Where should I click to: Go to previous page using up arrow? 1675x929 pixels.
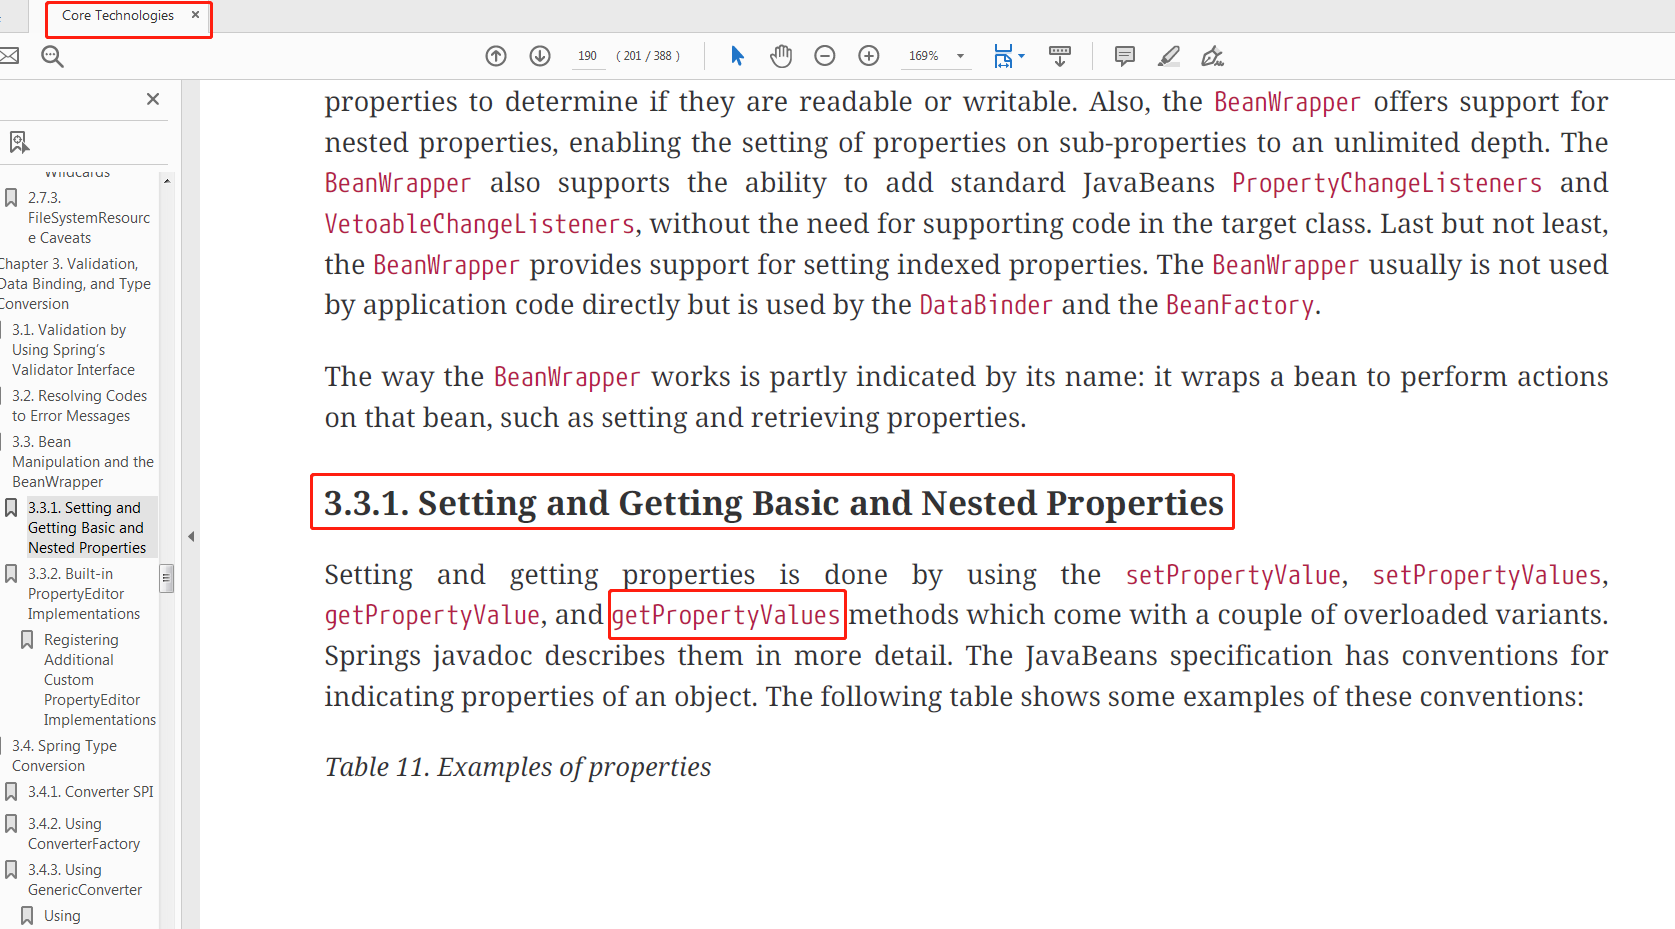(x=496, y=56)
